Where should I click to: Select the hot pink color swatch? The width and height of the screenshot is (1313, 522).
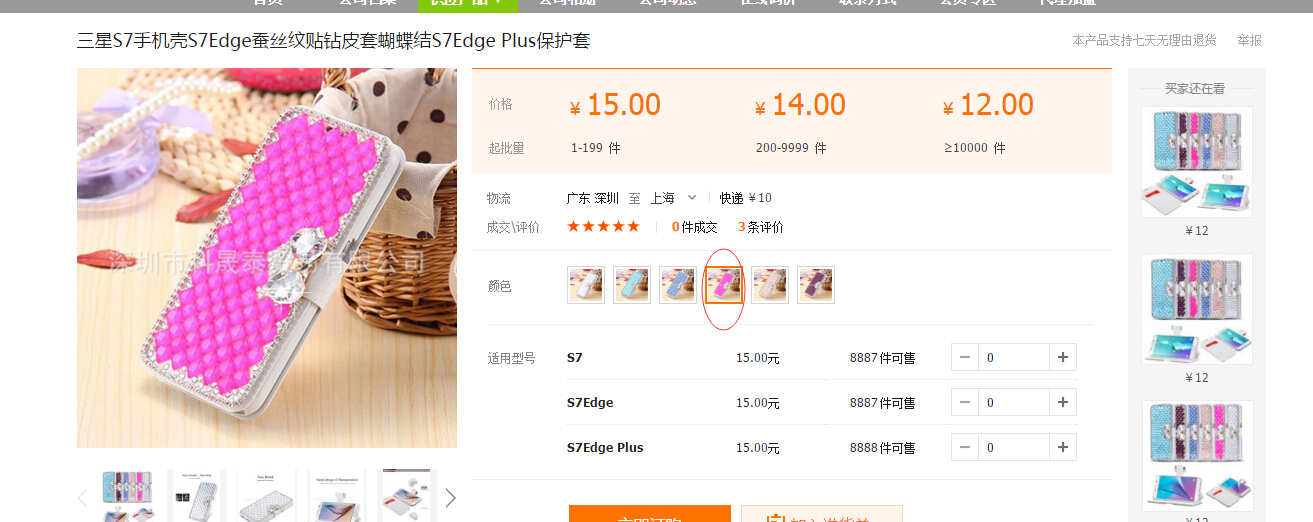724,285
